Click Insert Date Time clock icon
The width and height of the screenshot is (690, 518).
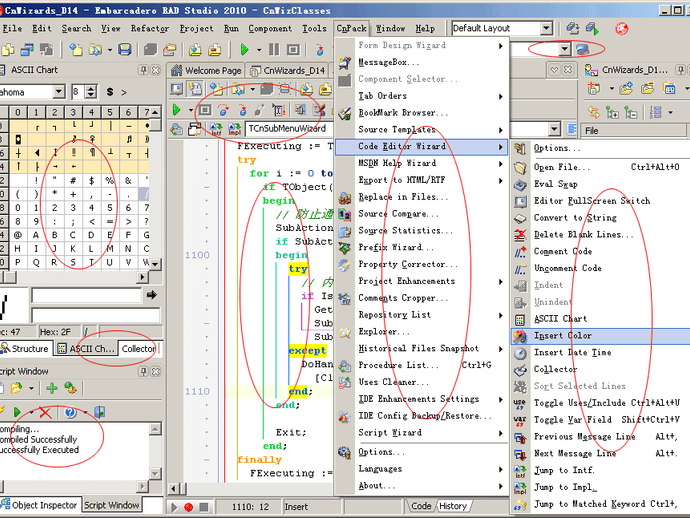(x=520, y=353)
